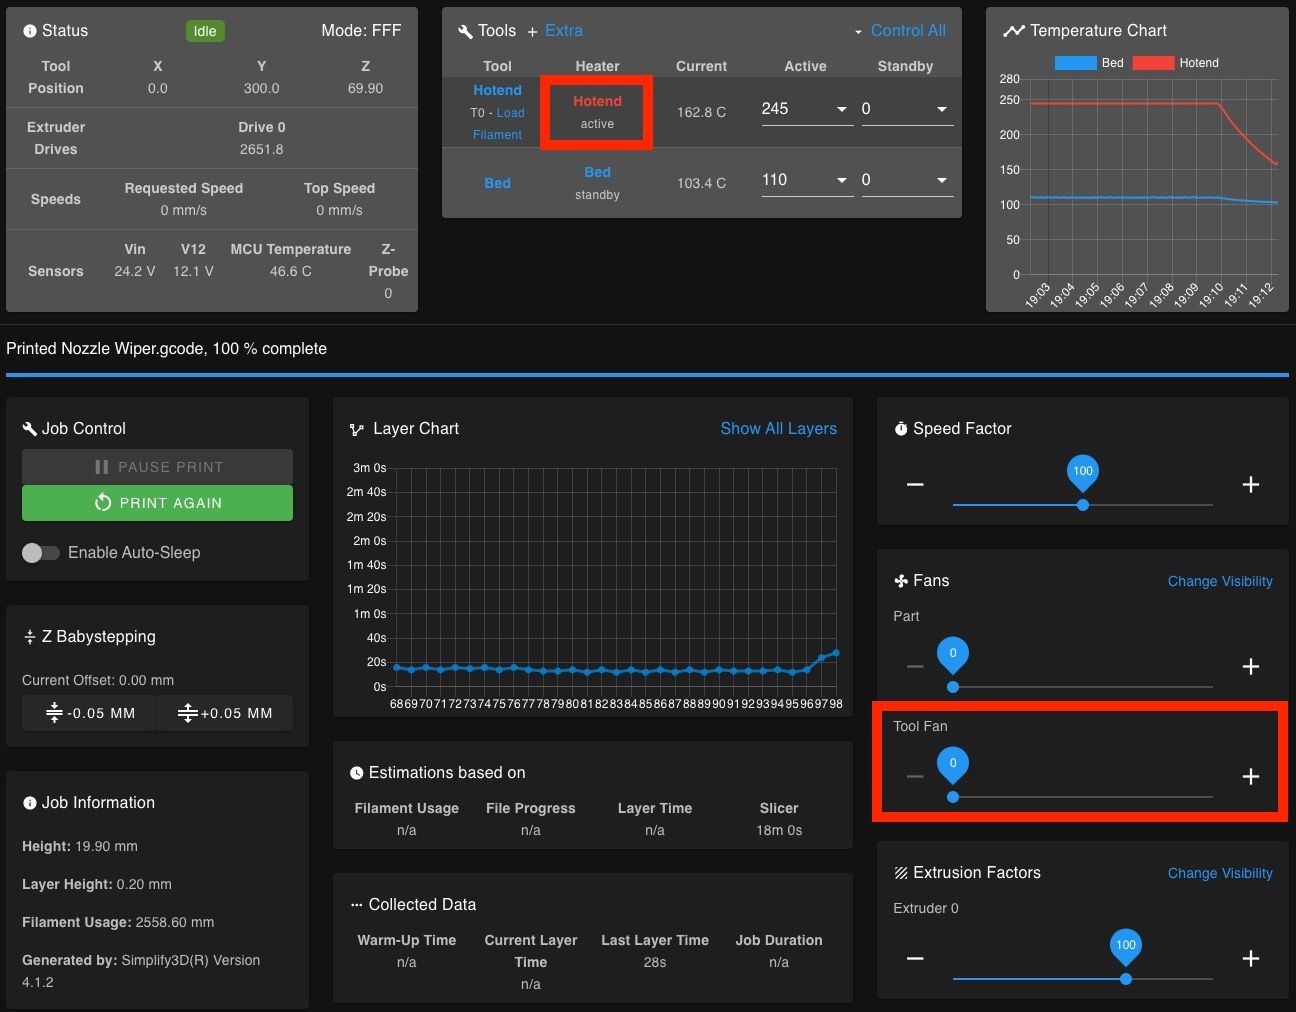The image size is (1296, 1012).
Task: Open Fans Change Visibility link
Action: (1220, 581)
